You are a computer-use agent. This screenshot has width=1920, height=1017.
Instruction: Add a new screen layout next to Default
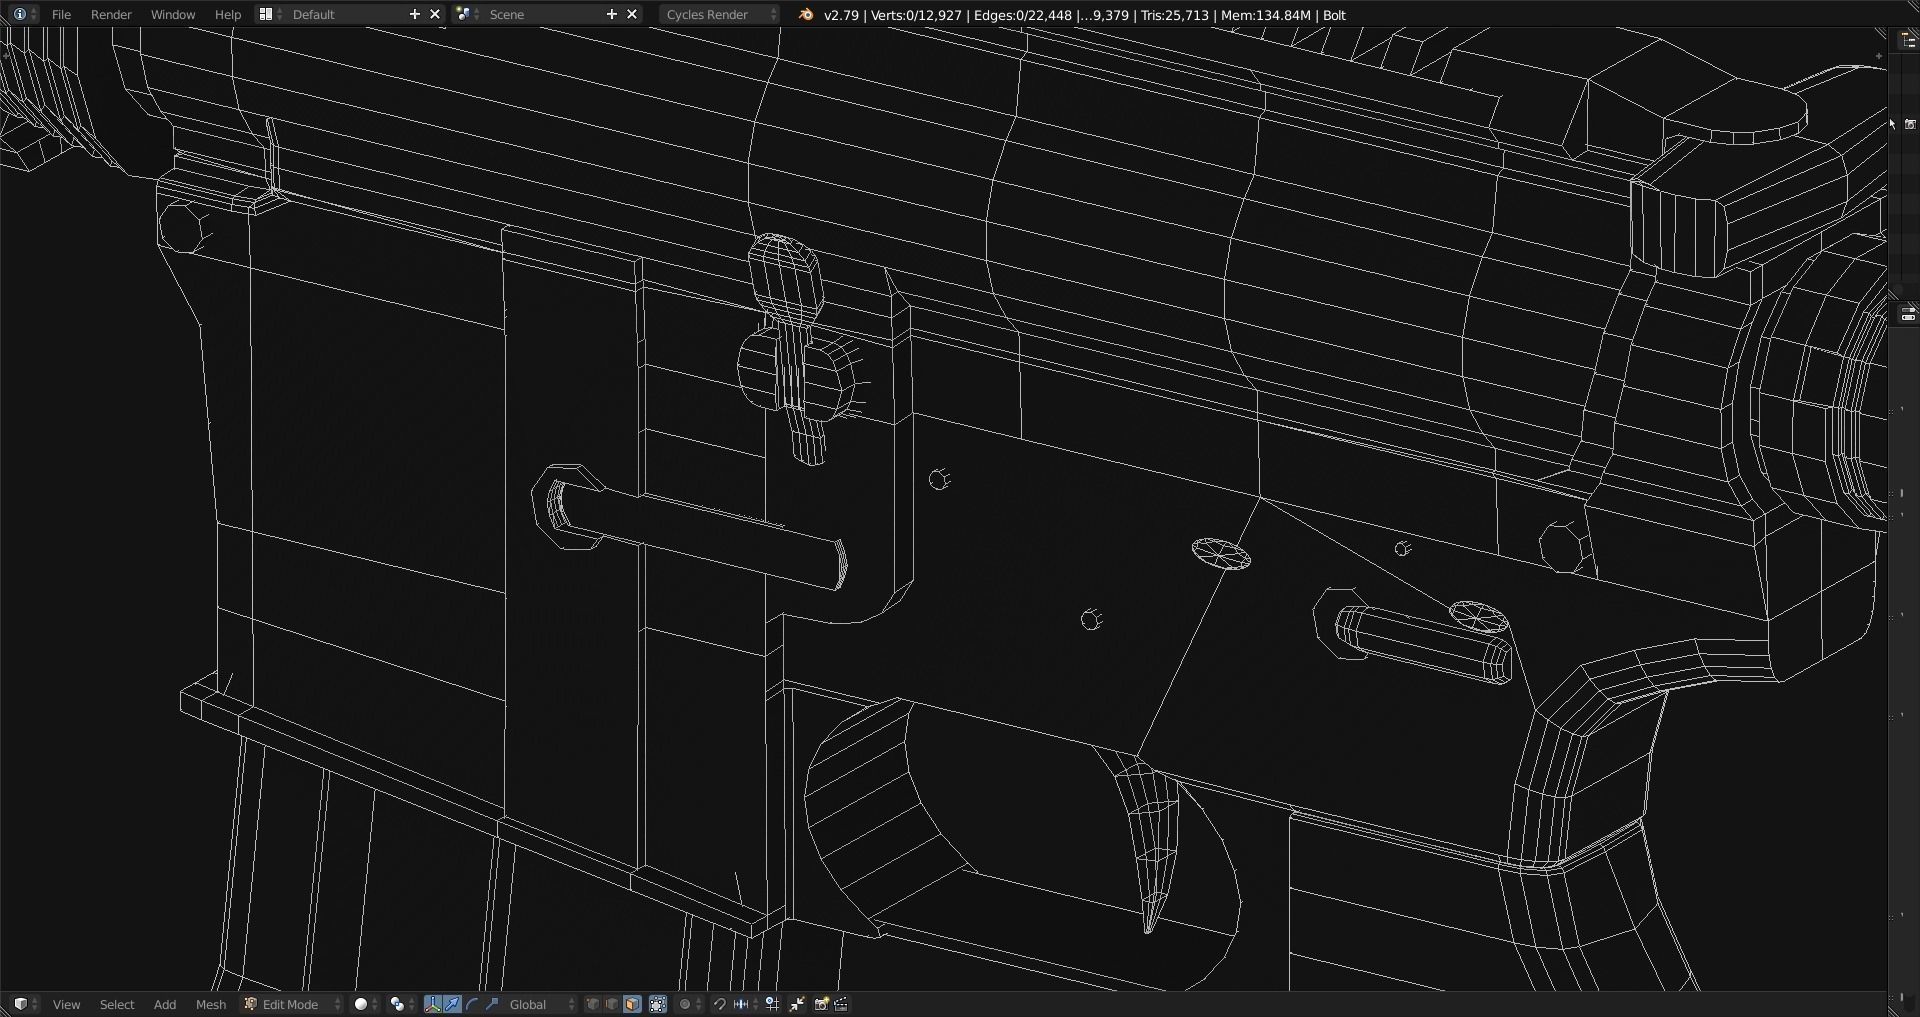pos(414,14)
